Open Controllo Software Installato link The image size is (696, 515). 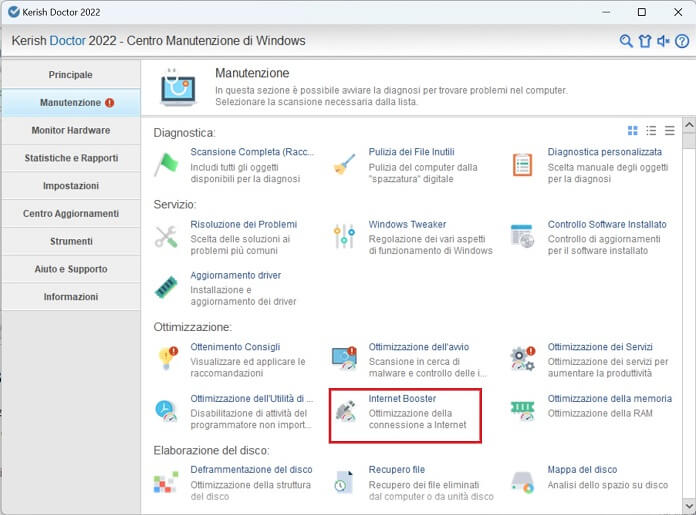607,224
